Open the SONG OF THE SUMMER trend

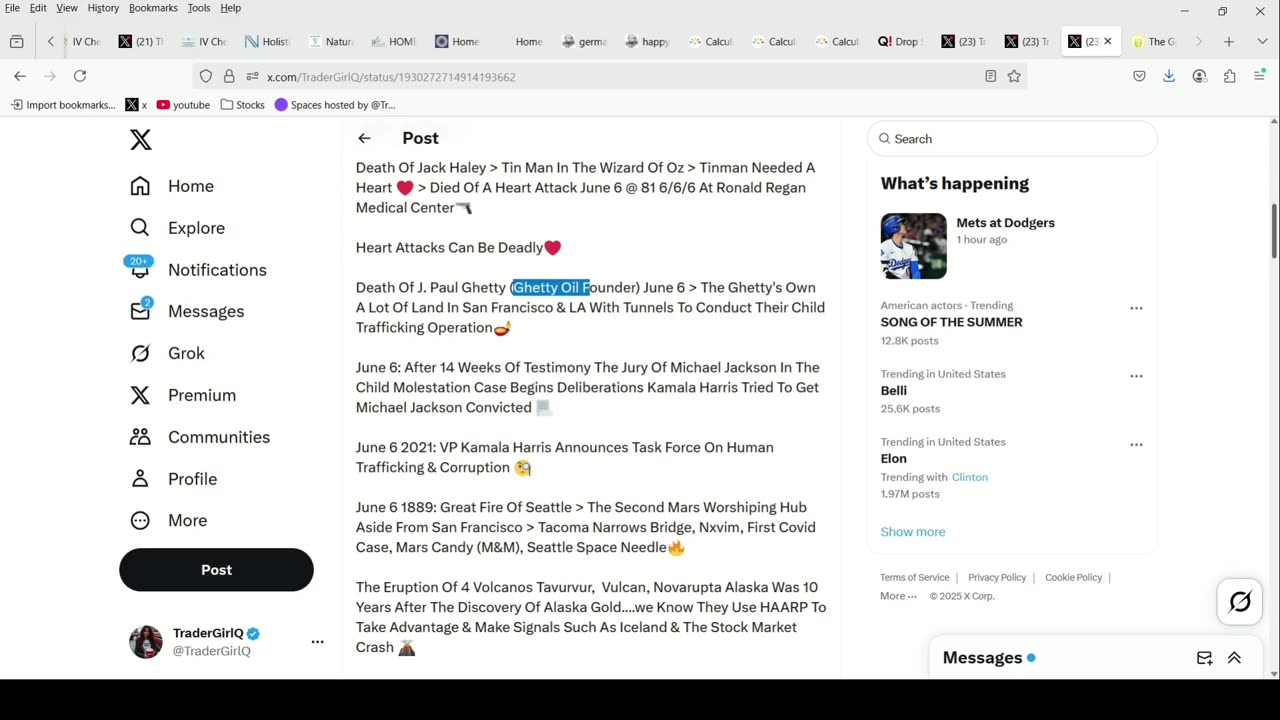[x=951, y=322]
